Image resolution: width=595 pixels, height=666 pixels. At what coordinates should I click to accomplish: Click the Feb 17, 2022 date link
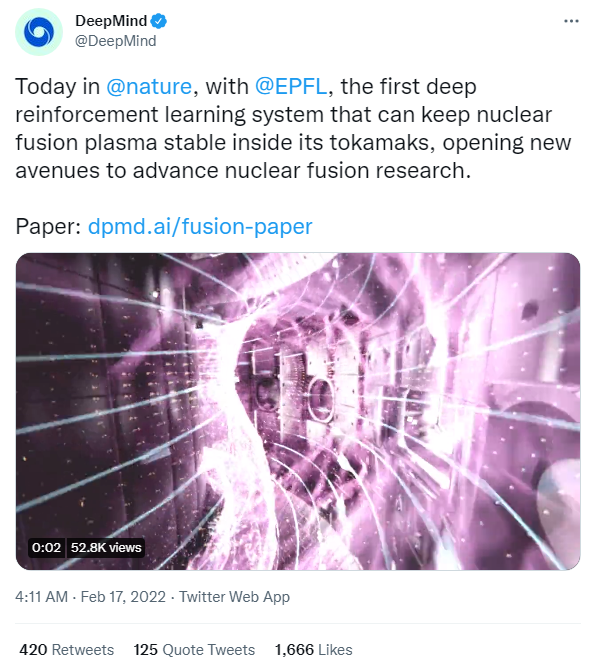(123, 597)
